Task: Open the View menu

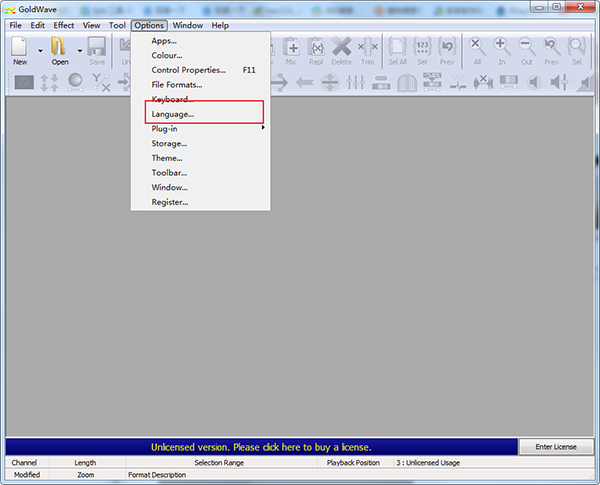Action: tap(91, 25)
